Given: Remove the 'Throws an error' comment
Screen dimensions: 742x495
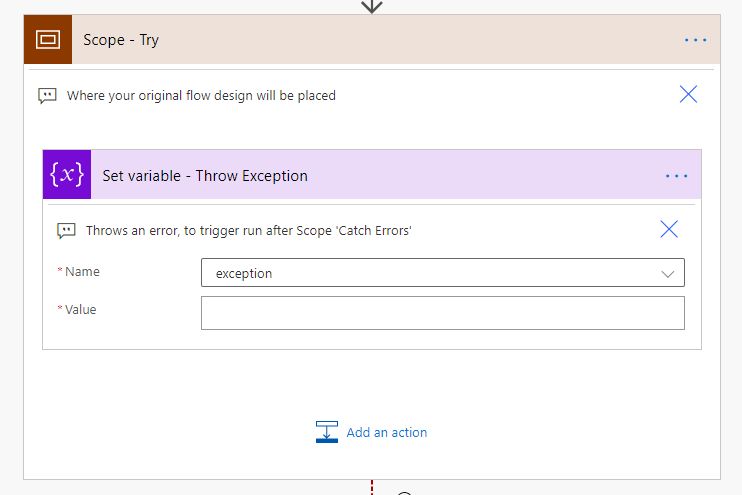Looking at the screenshot, I should 669,230.
